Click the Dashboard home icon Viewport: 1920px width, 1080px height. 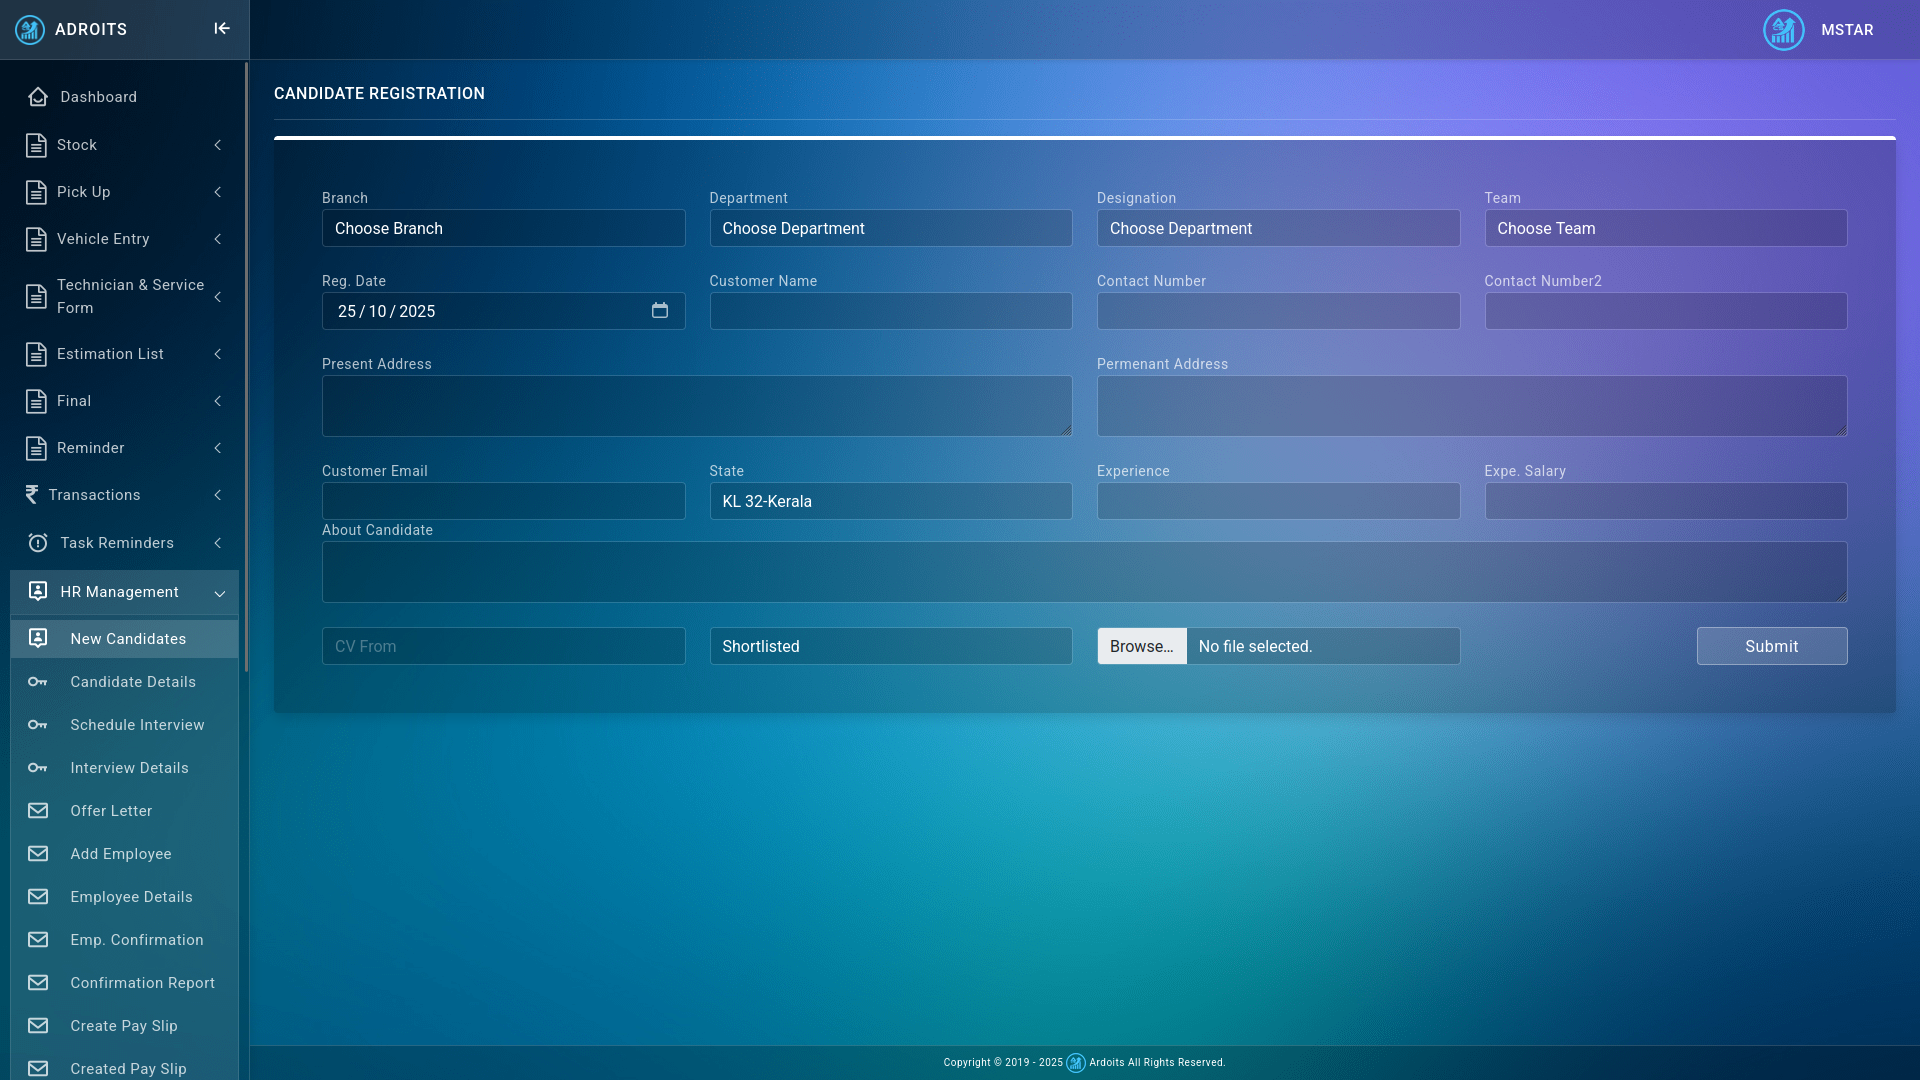38,97
